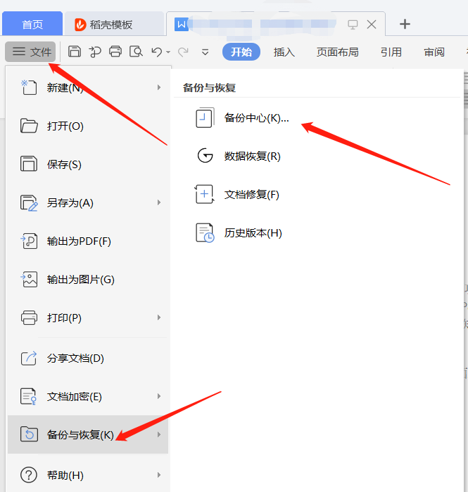Expand the 另存为(A) submenu arrow
The width and height of the screenshot is (468, 496).
(159, 202)
